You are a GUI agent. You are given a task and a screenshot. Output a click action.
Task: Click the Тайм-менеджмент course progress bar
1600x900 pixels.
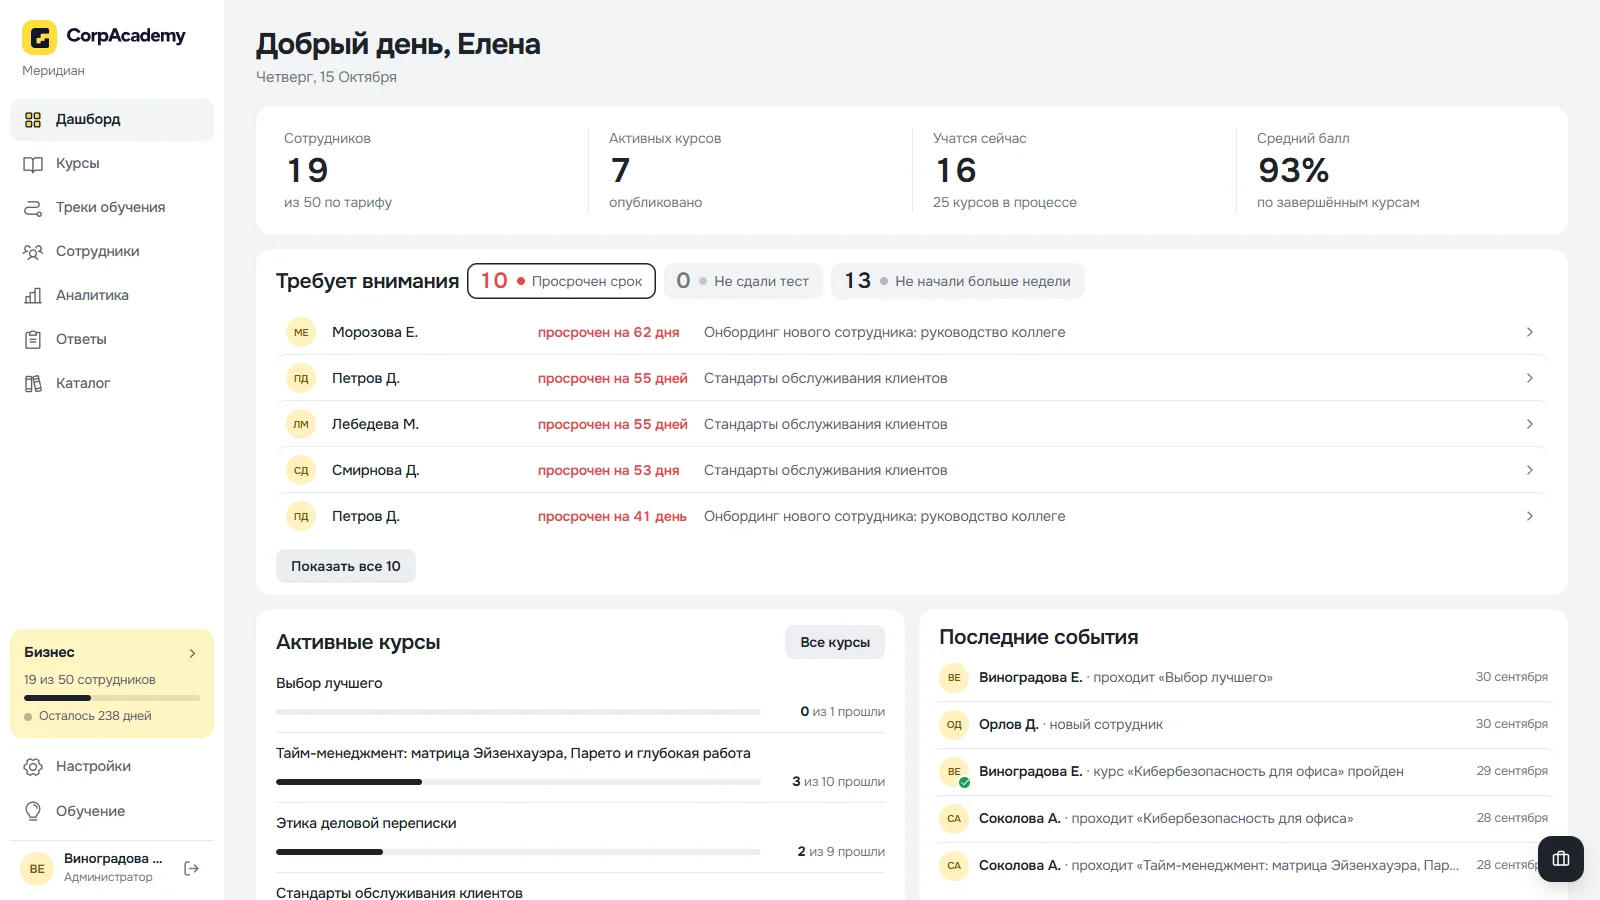click(518, 782)
